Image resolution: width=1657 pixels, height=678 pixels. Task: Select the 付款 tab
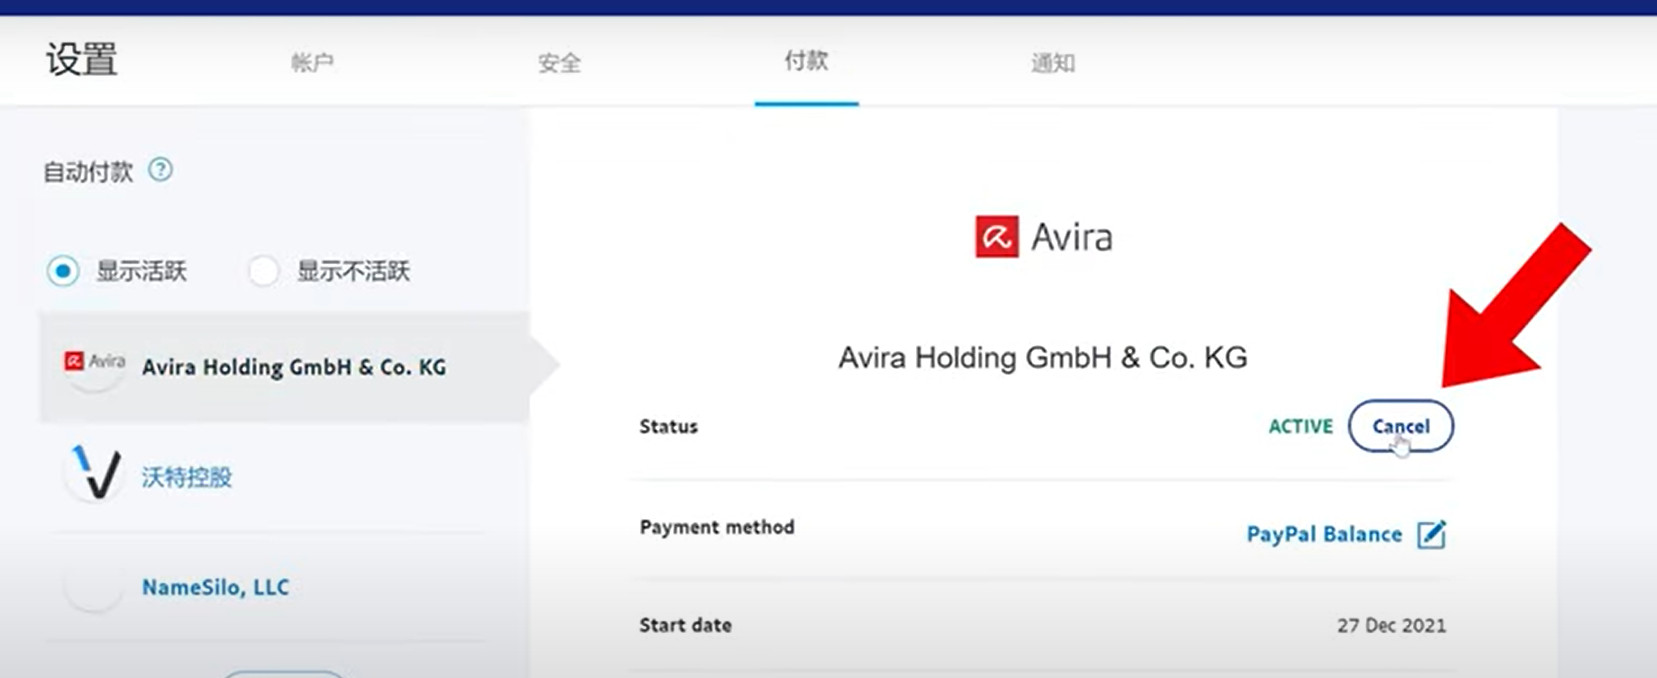tap(806, 61)
